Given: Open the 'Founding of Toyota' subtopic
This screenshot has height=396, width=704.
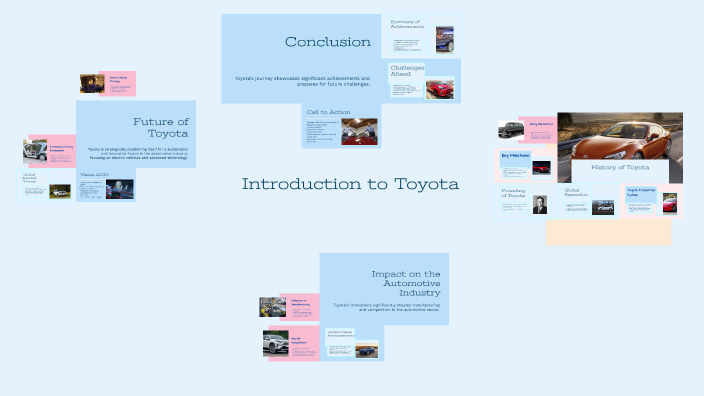Looking at the screenshot, I should [x=513, y=193].
